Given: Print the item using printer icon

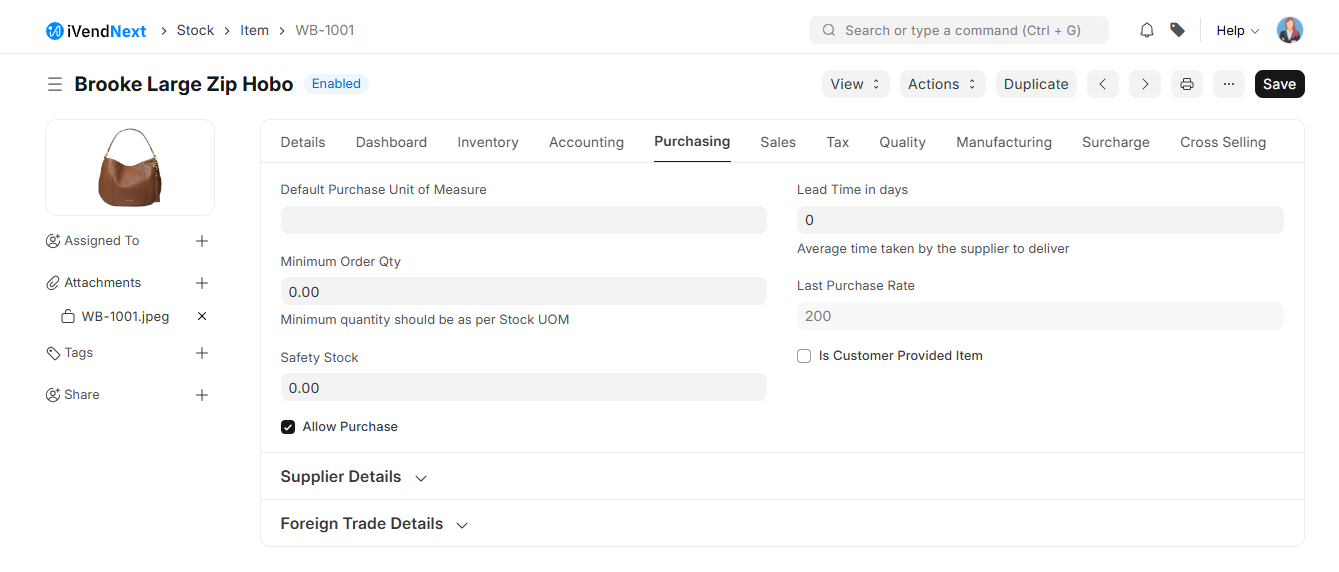Looking at the screenshot, I should 1186,84.
